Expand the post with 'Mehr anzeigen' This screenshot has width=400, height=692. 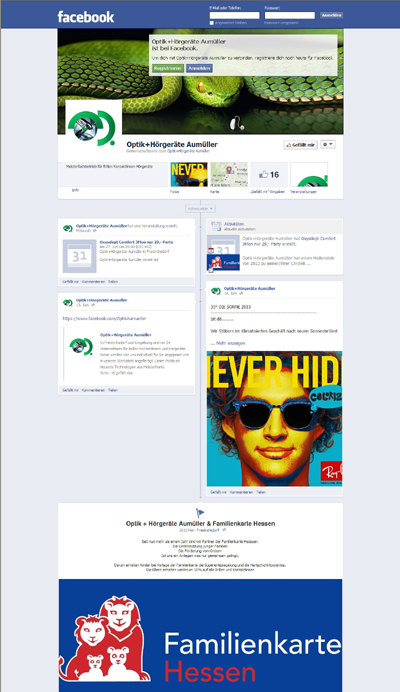[x=228, y=343]
